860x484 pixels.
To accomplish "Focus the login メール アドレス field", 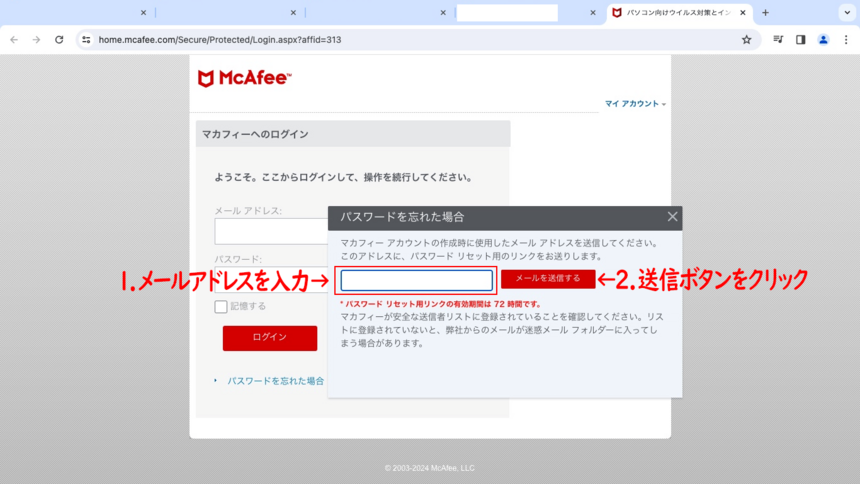I will point(271,231).
